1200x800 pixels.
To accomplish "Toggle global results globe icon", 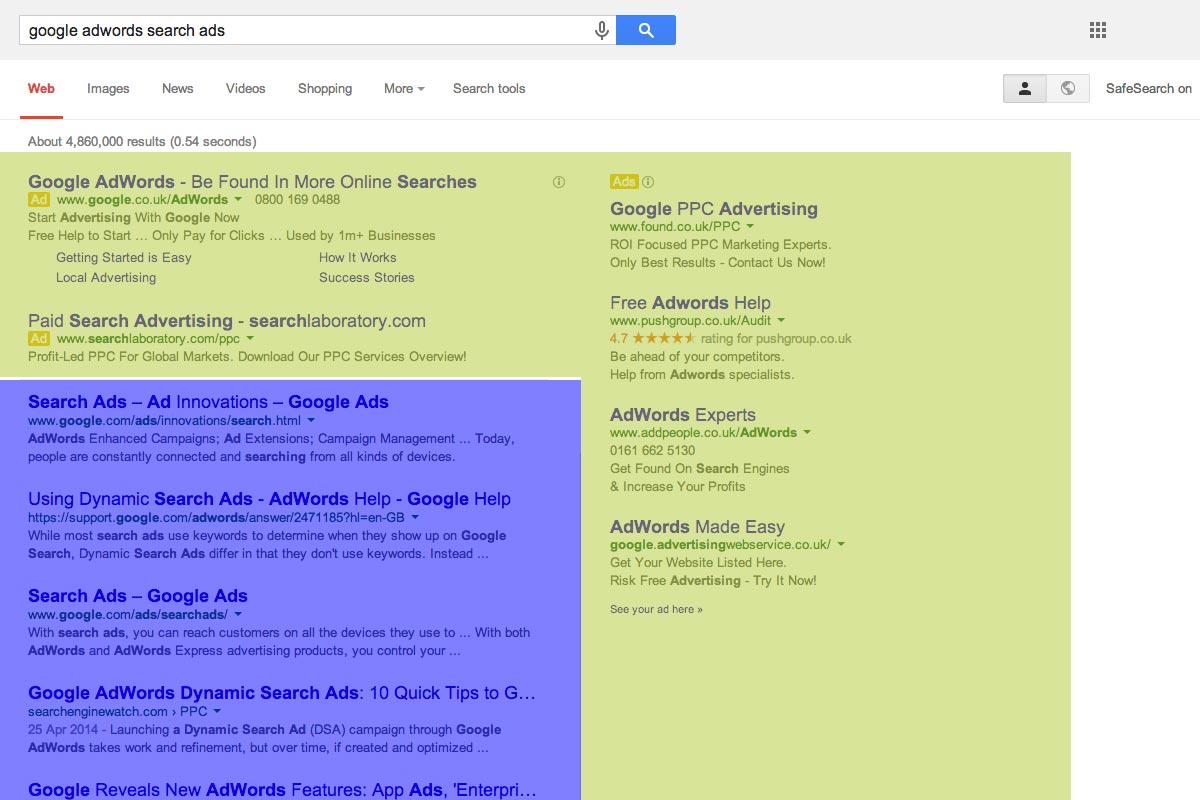I will 1068,88.
